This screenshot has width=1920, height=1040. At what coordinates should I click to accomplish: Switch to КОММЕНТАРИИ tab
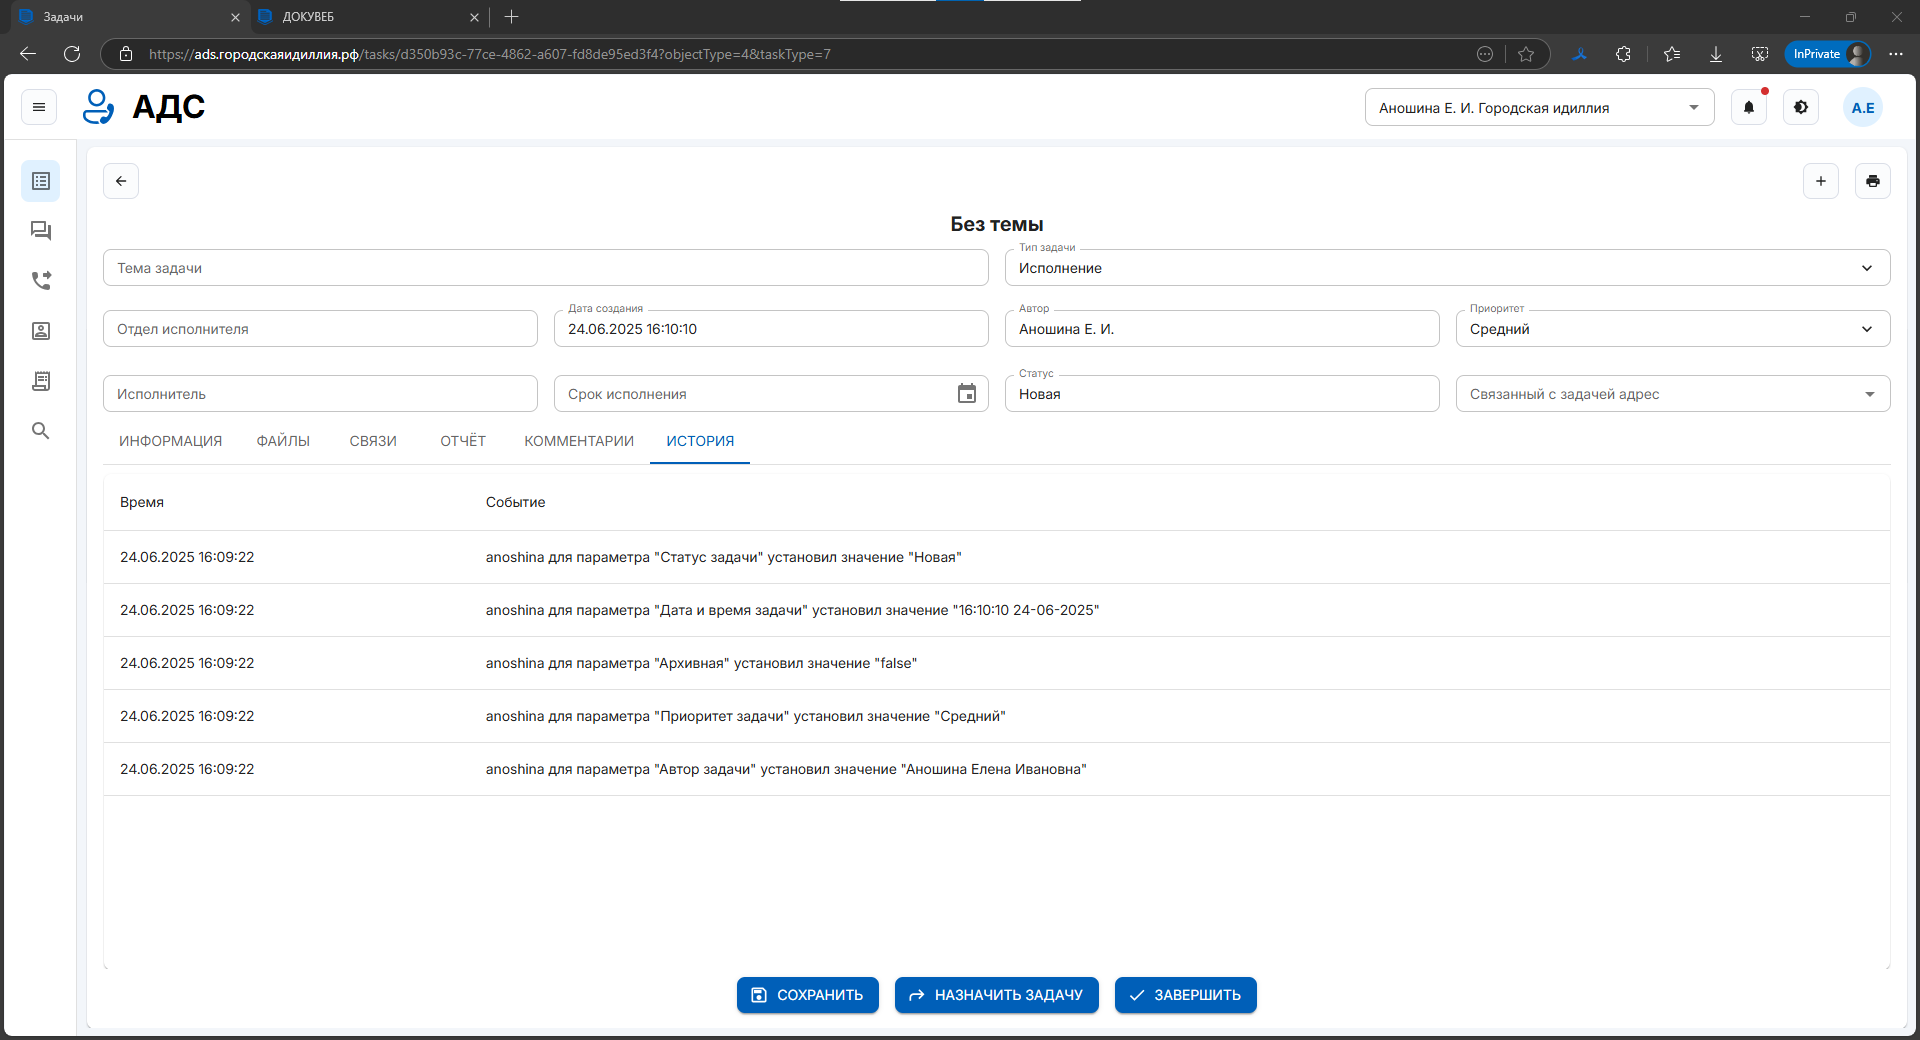point(579,441)
